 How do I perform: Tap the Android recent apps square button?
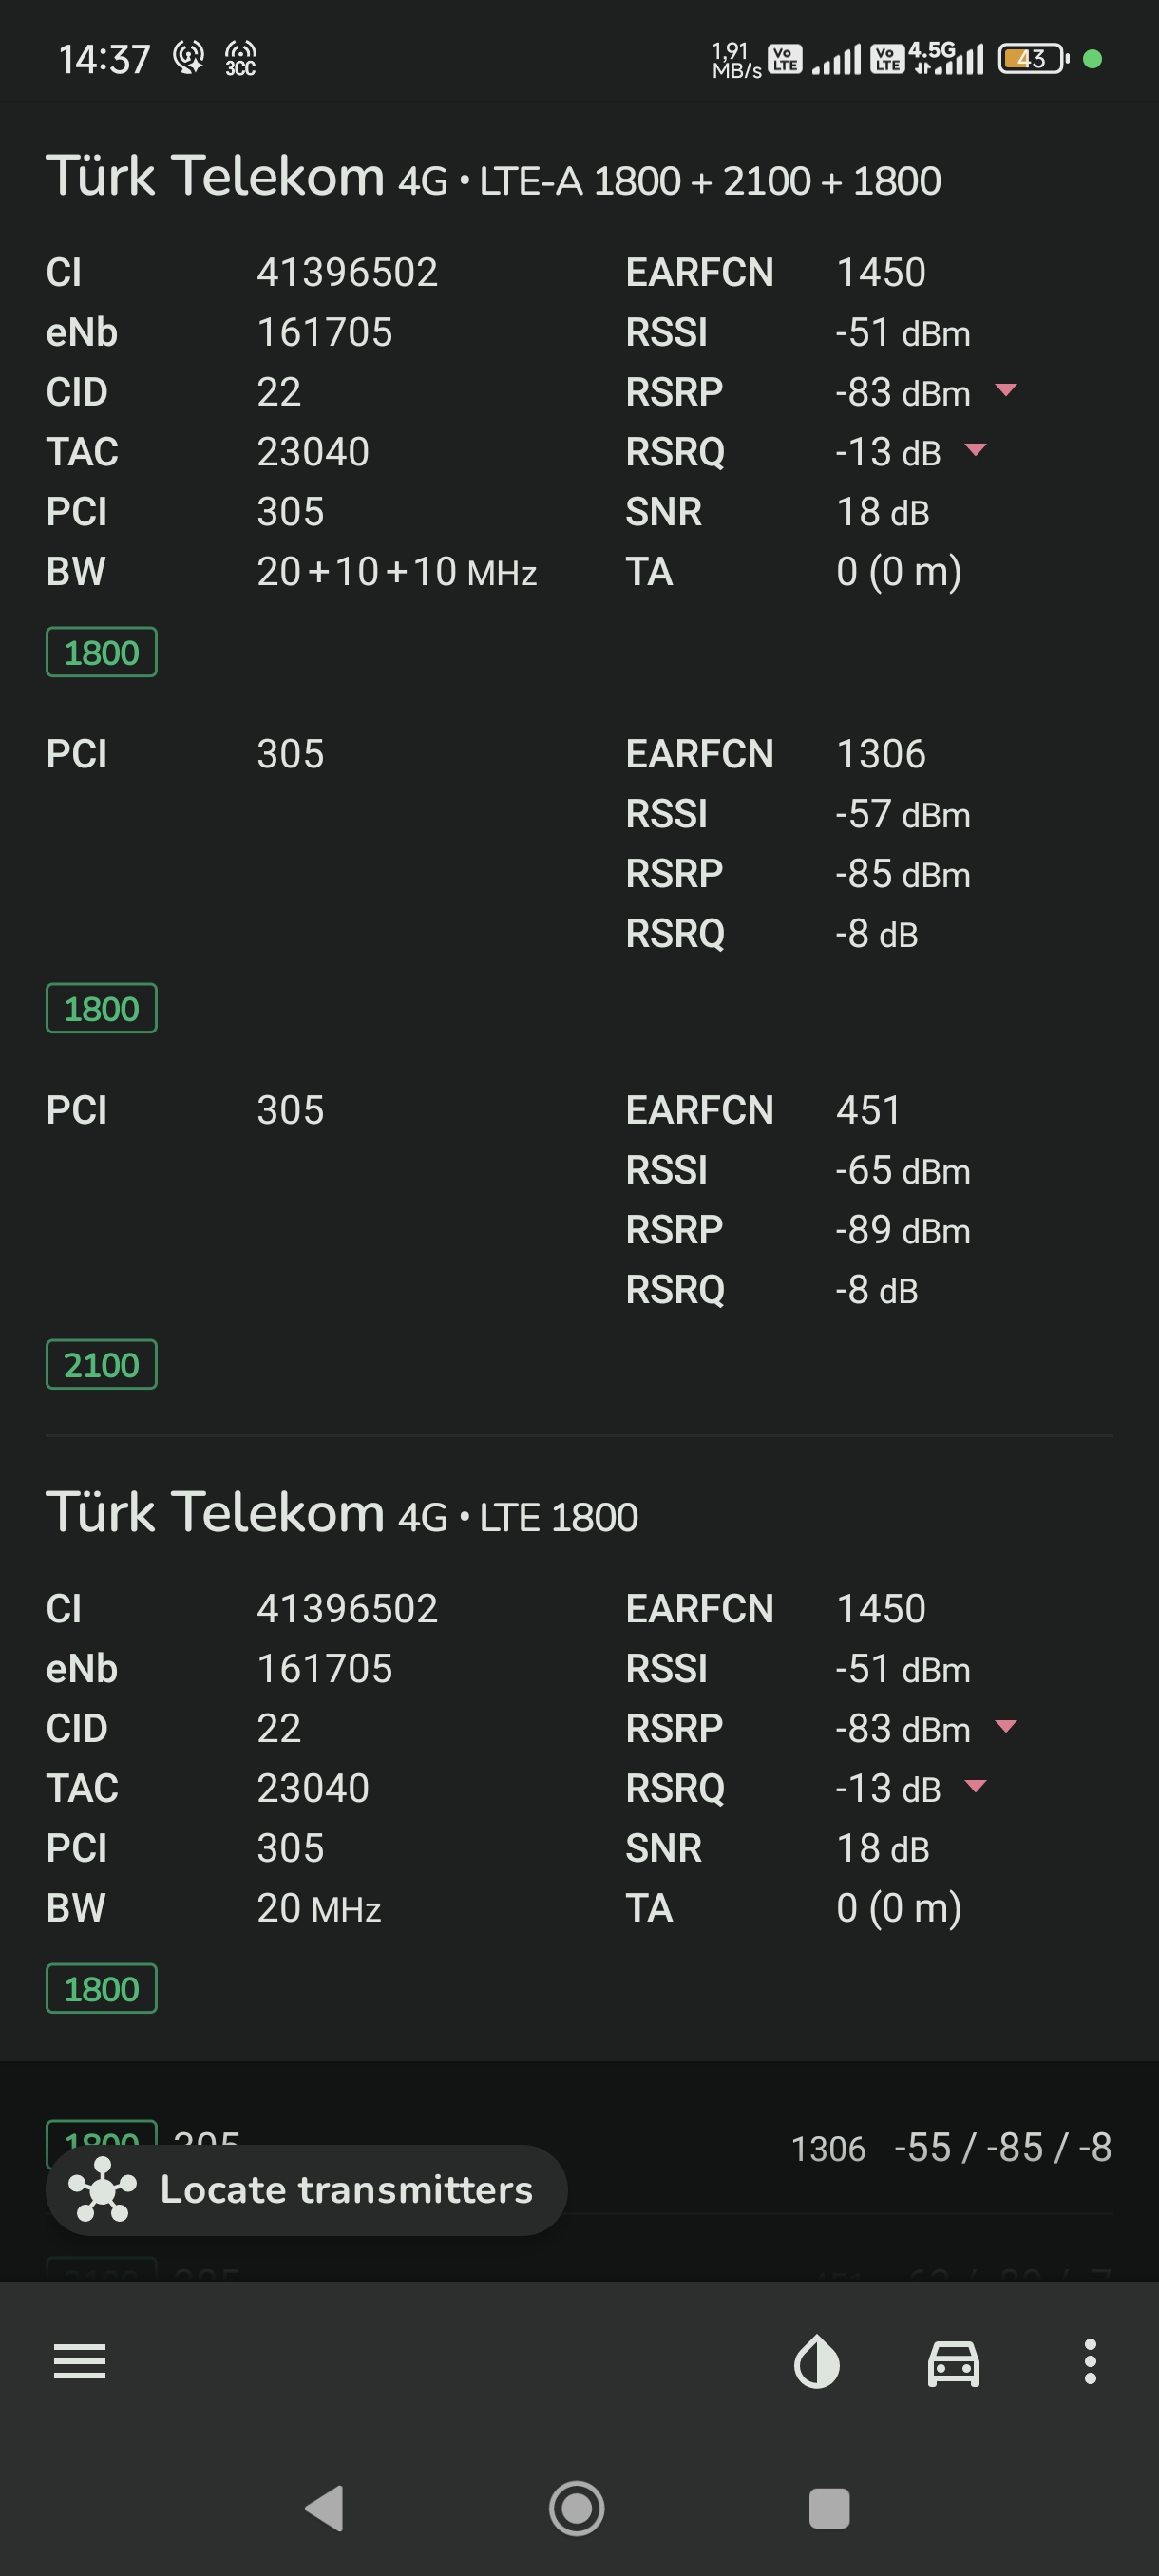coord(829,2508)
